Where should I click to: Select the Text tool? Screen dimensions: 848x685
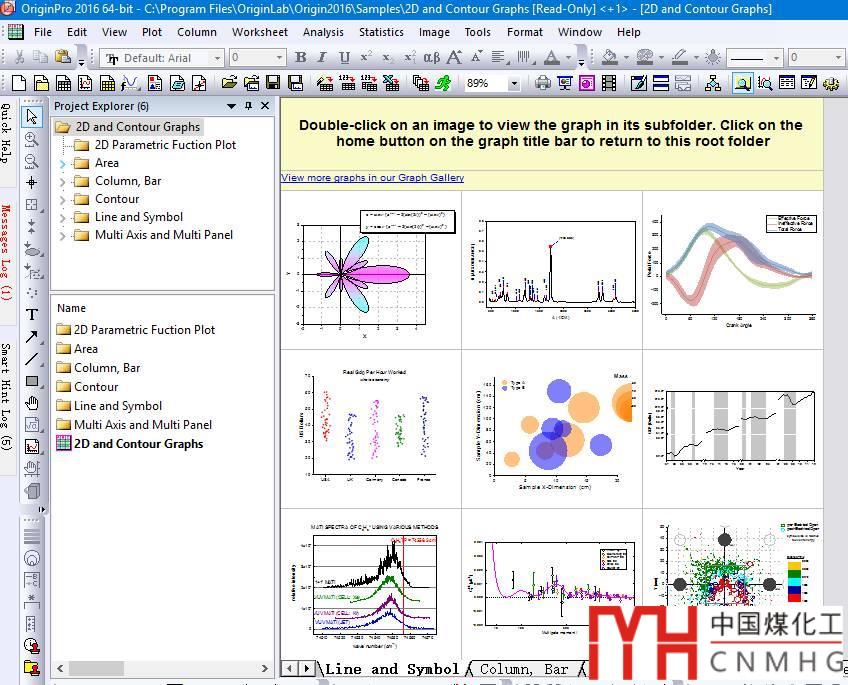(32, 315)
